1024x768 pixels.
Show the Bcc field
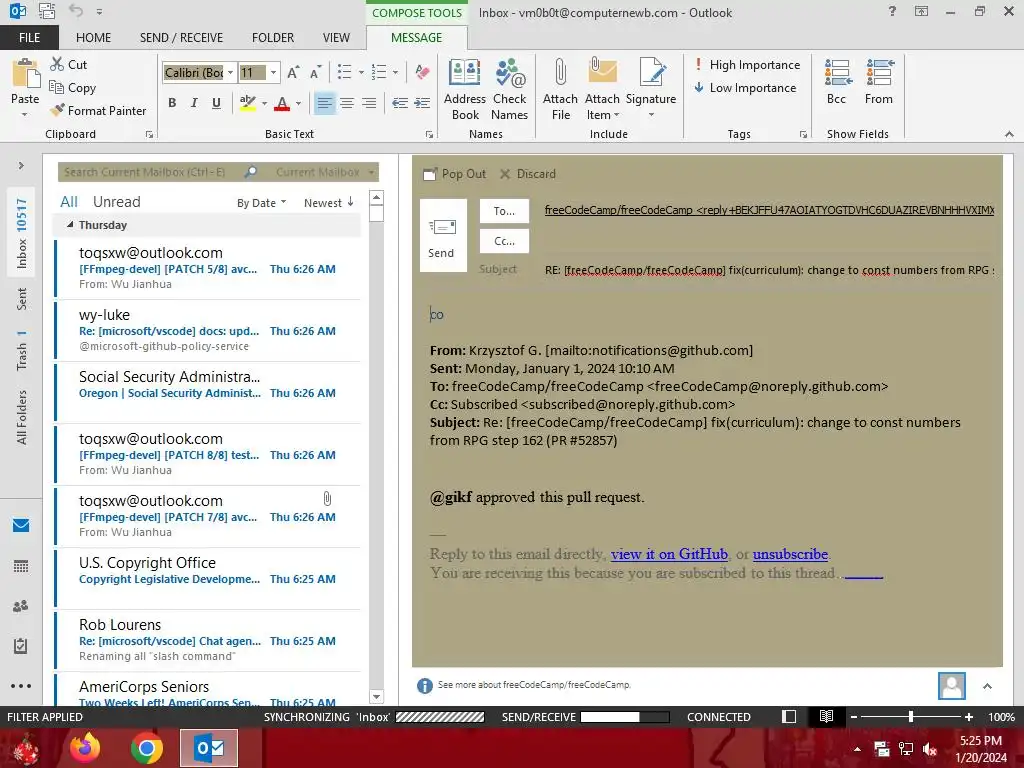click(837, 82)
